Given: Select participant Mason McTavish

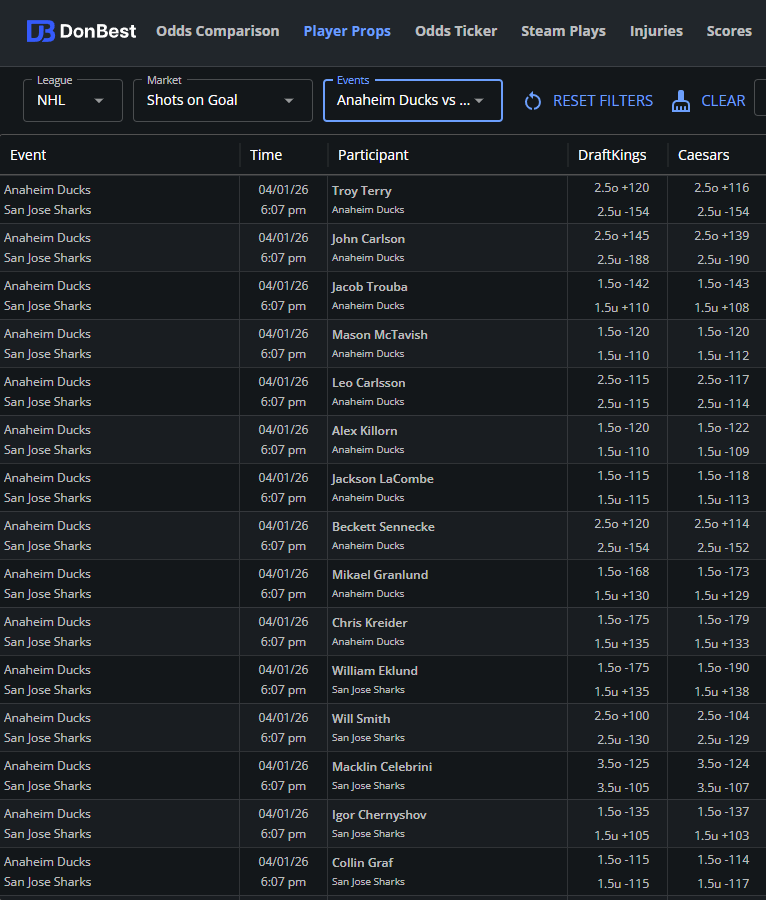Looking at the screenshot, I should click(379, 335).
